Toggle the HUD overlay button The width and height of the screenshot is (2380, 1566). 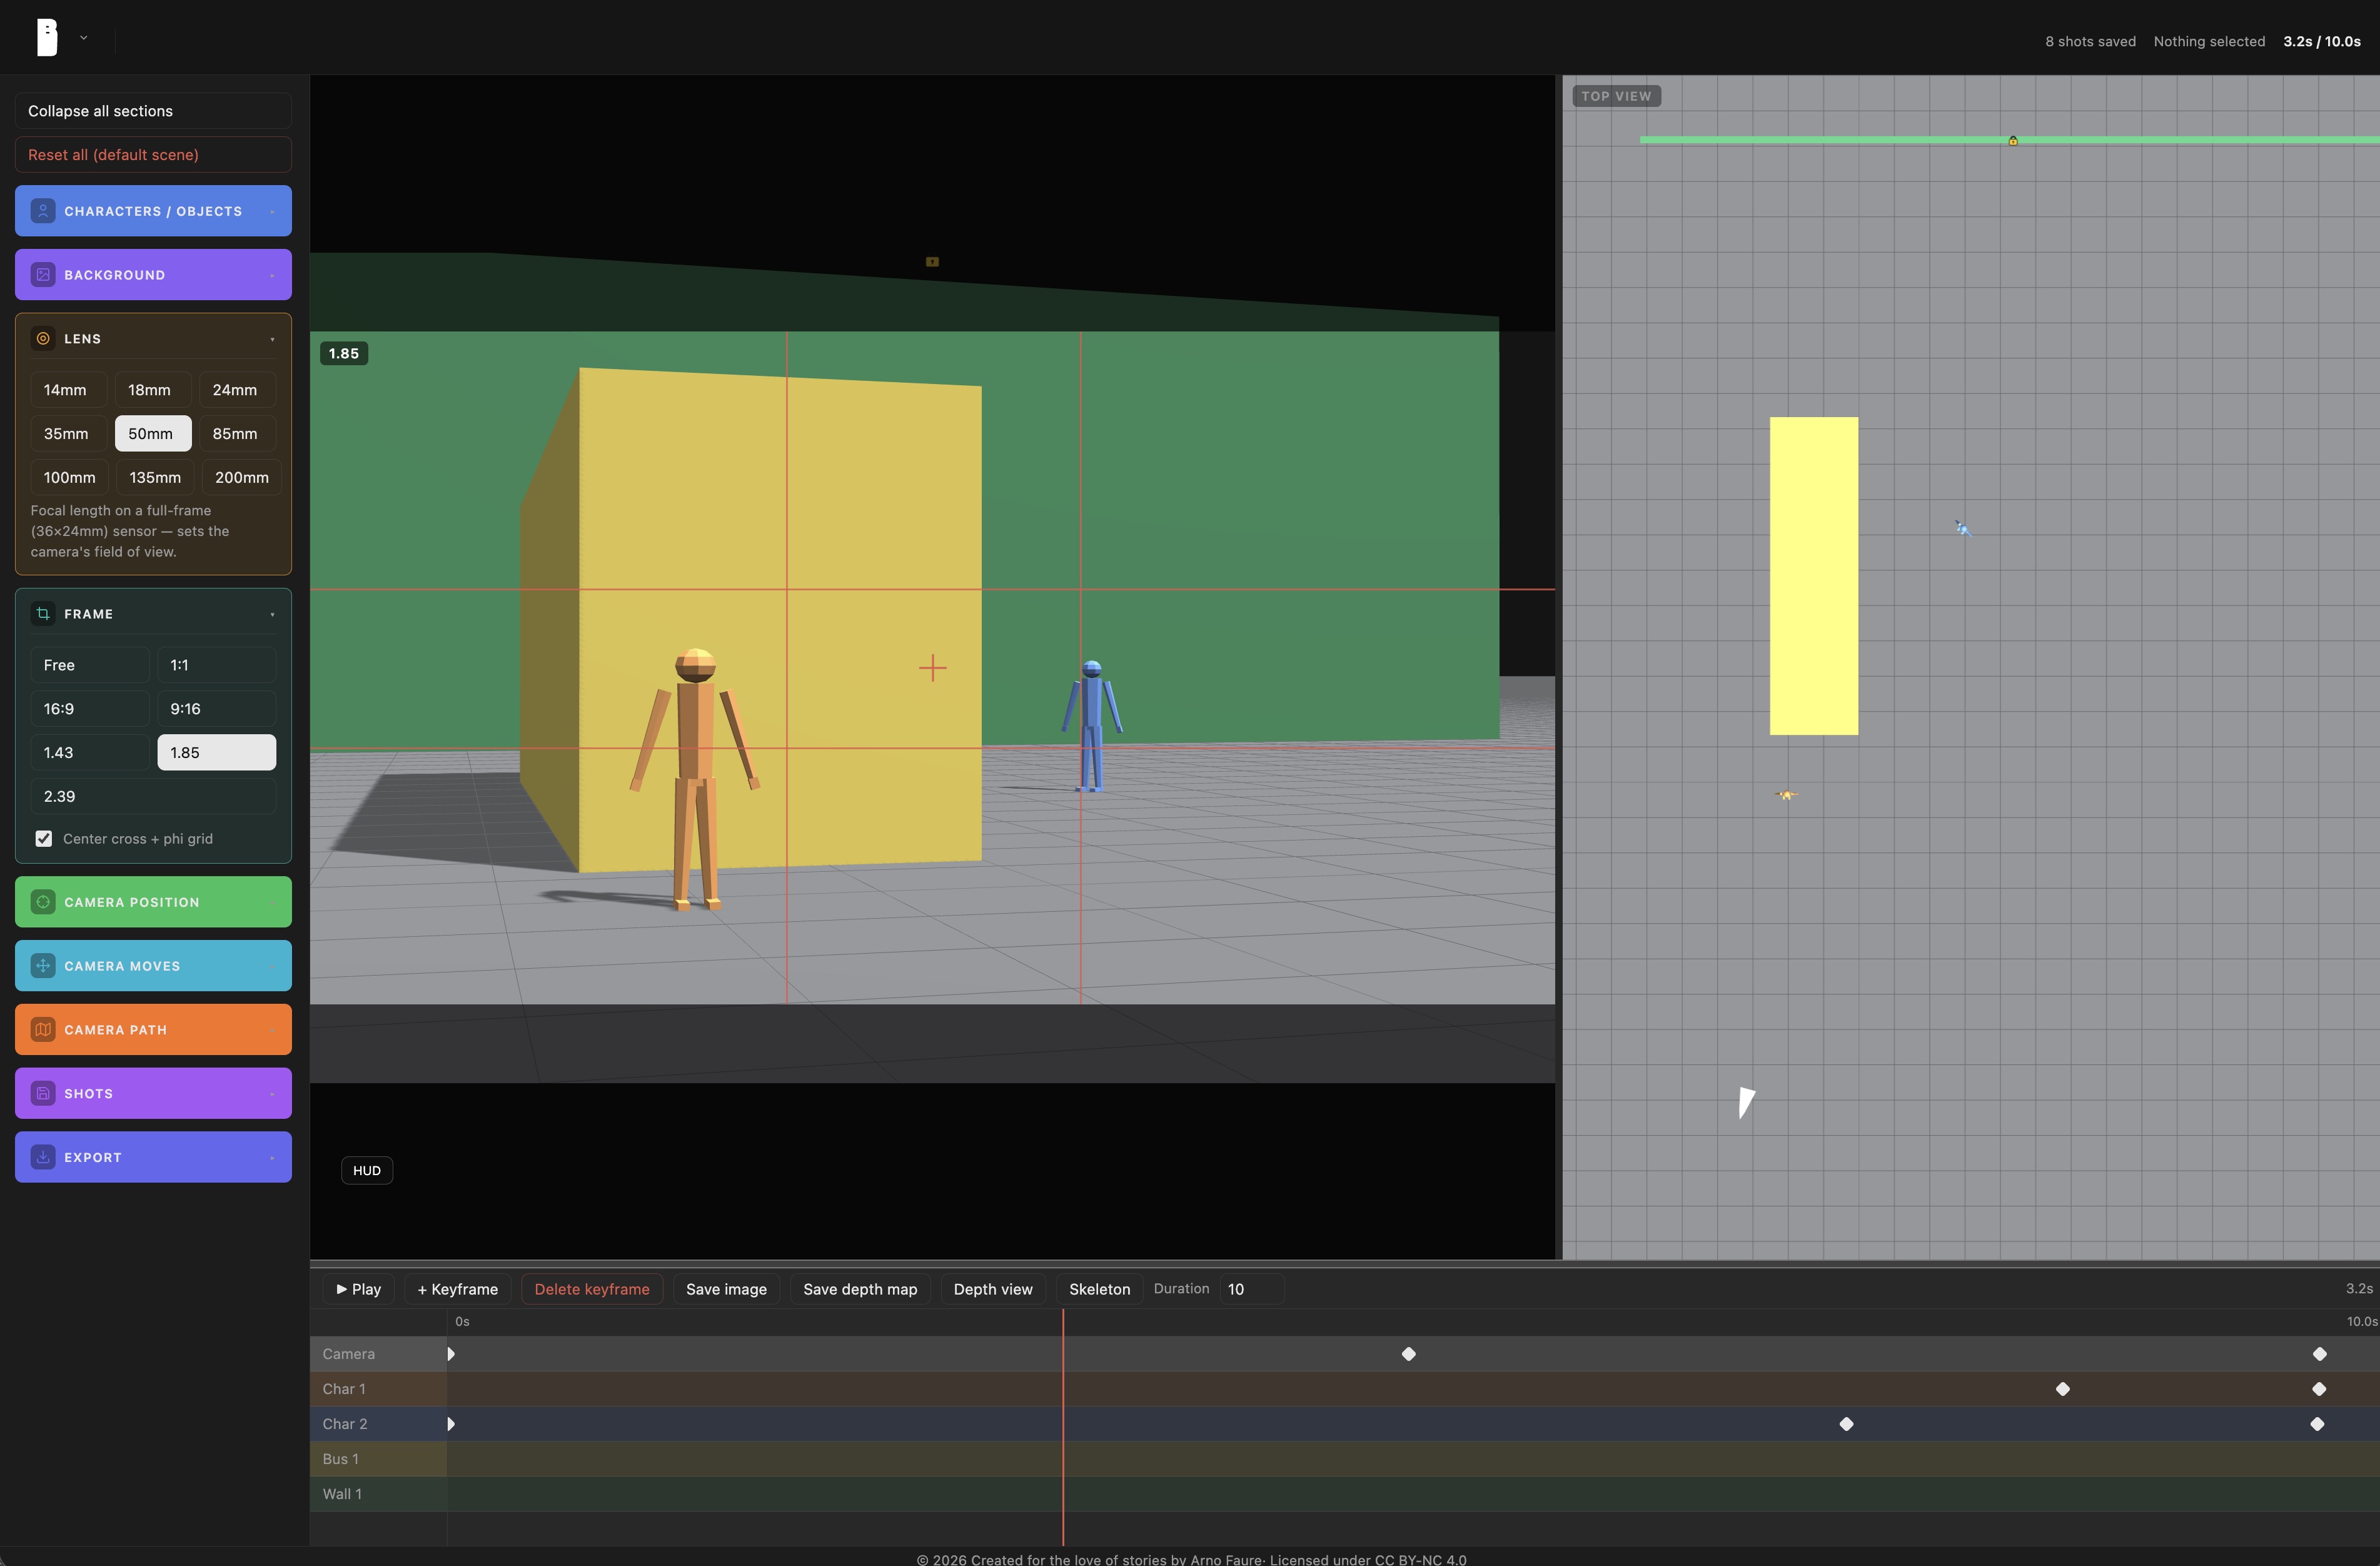click(367, 1171)
